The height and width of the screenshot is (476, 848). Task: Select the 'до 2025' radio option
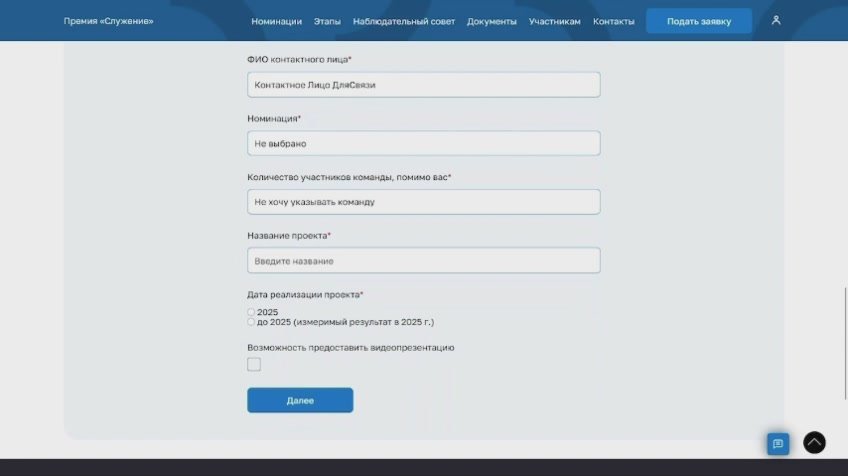251,322
